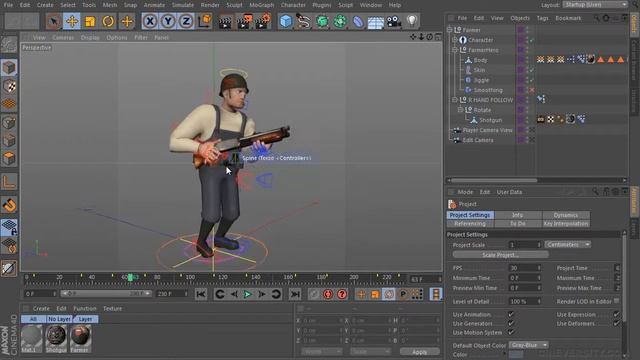Switch to Dynamics tab
This screenshot has height=360, width=640.
(566, 215)
